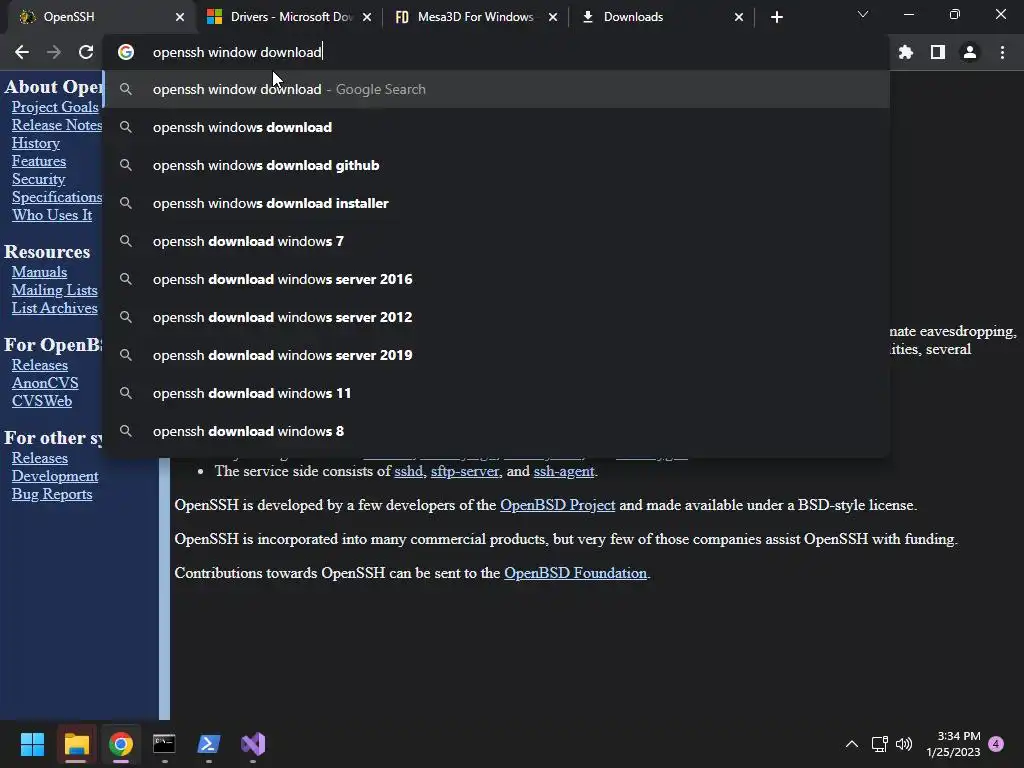The width and height of the screenshot is (1024, 768).
Task: Show hidden system tray icons
Action: [852, 744]
